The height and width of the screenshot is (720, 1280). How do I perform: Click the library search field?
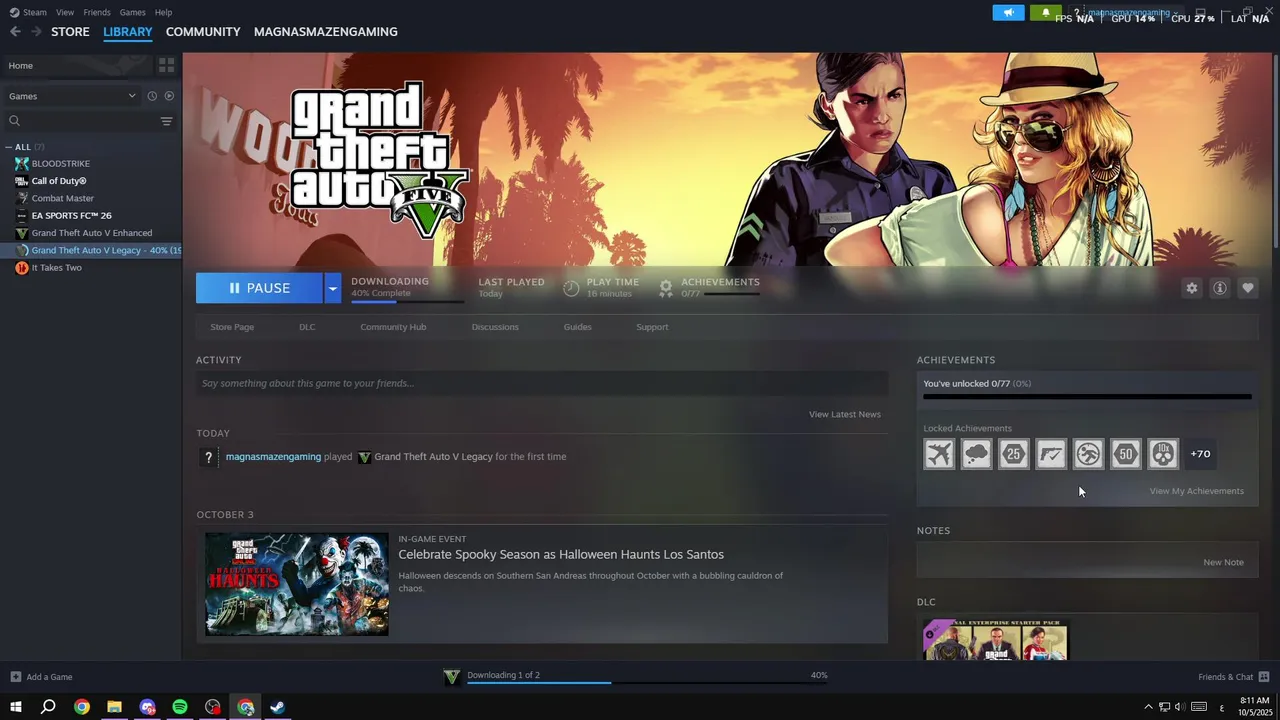[82, 121]
